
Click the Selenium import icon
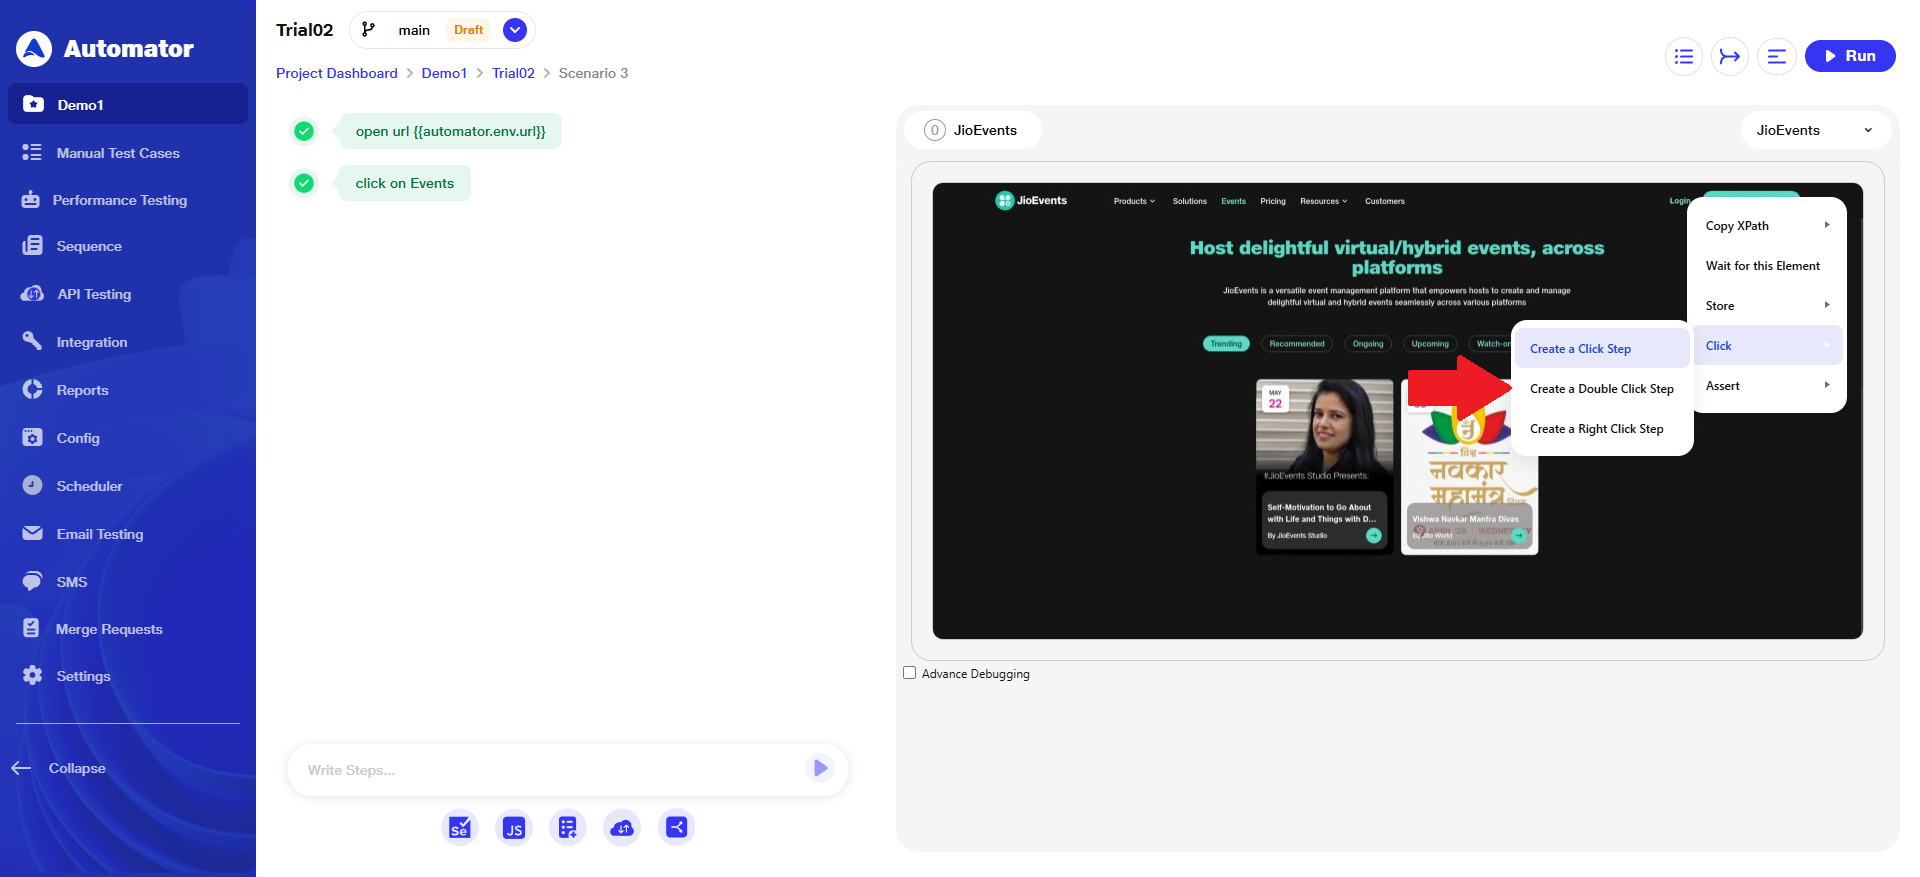pyautogui.click(x=459, y=827)
